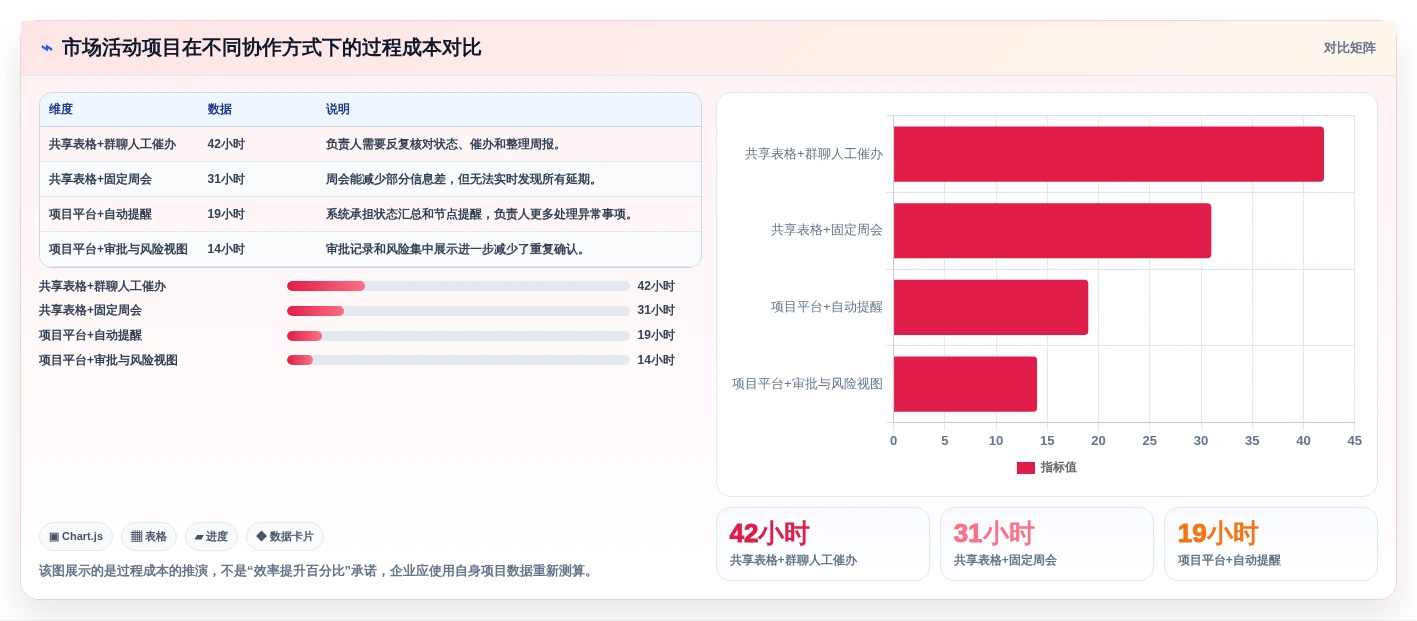This screenshot has width=1417, height=621.
Task: Click the chart axis label 共享表格+群聊人工催办
Action: [x=813, y=154]
